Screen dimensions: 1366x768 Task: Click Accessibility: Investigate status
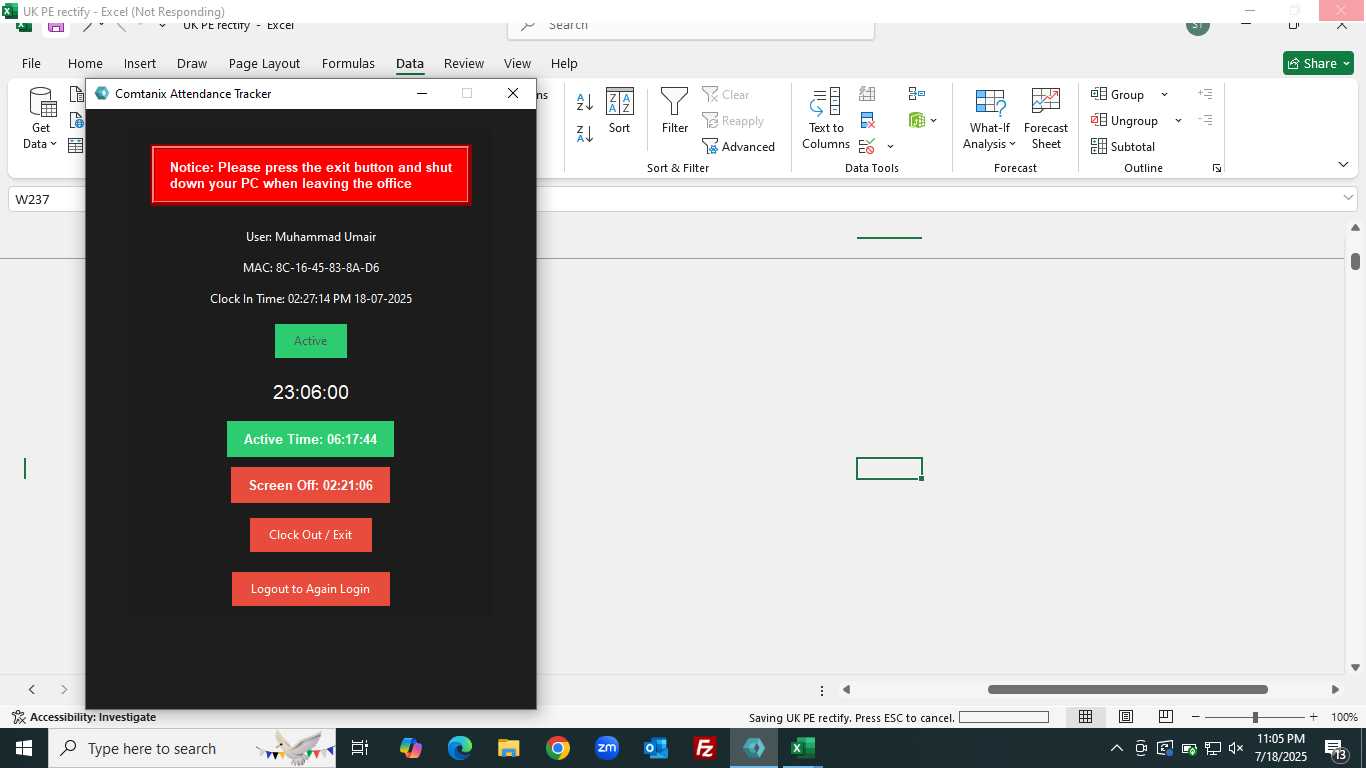click(84, 717)
